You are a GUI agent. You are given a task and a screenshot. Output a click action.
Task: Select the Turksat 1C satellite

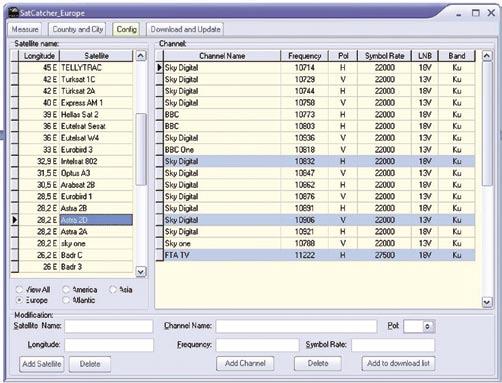tap(76, 79)
